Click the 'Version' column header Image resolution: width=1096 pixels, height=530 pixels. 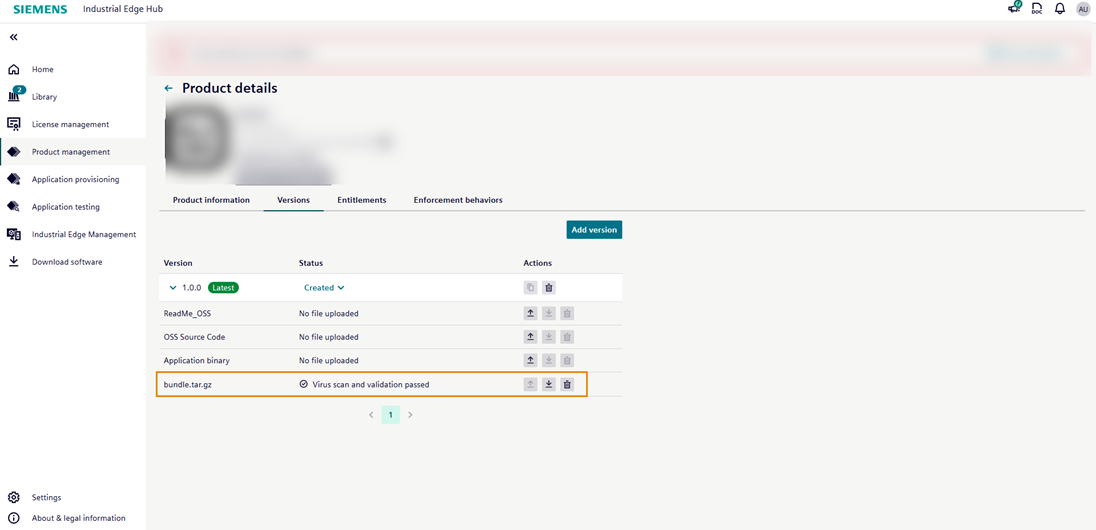pyautogui.click(x=178, y=263)
